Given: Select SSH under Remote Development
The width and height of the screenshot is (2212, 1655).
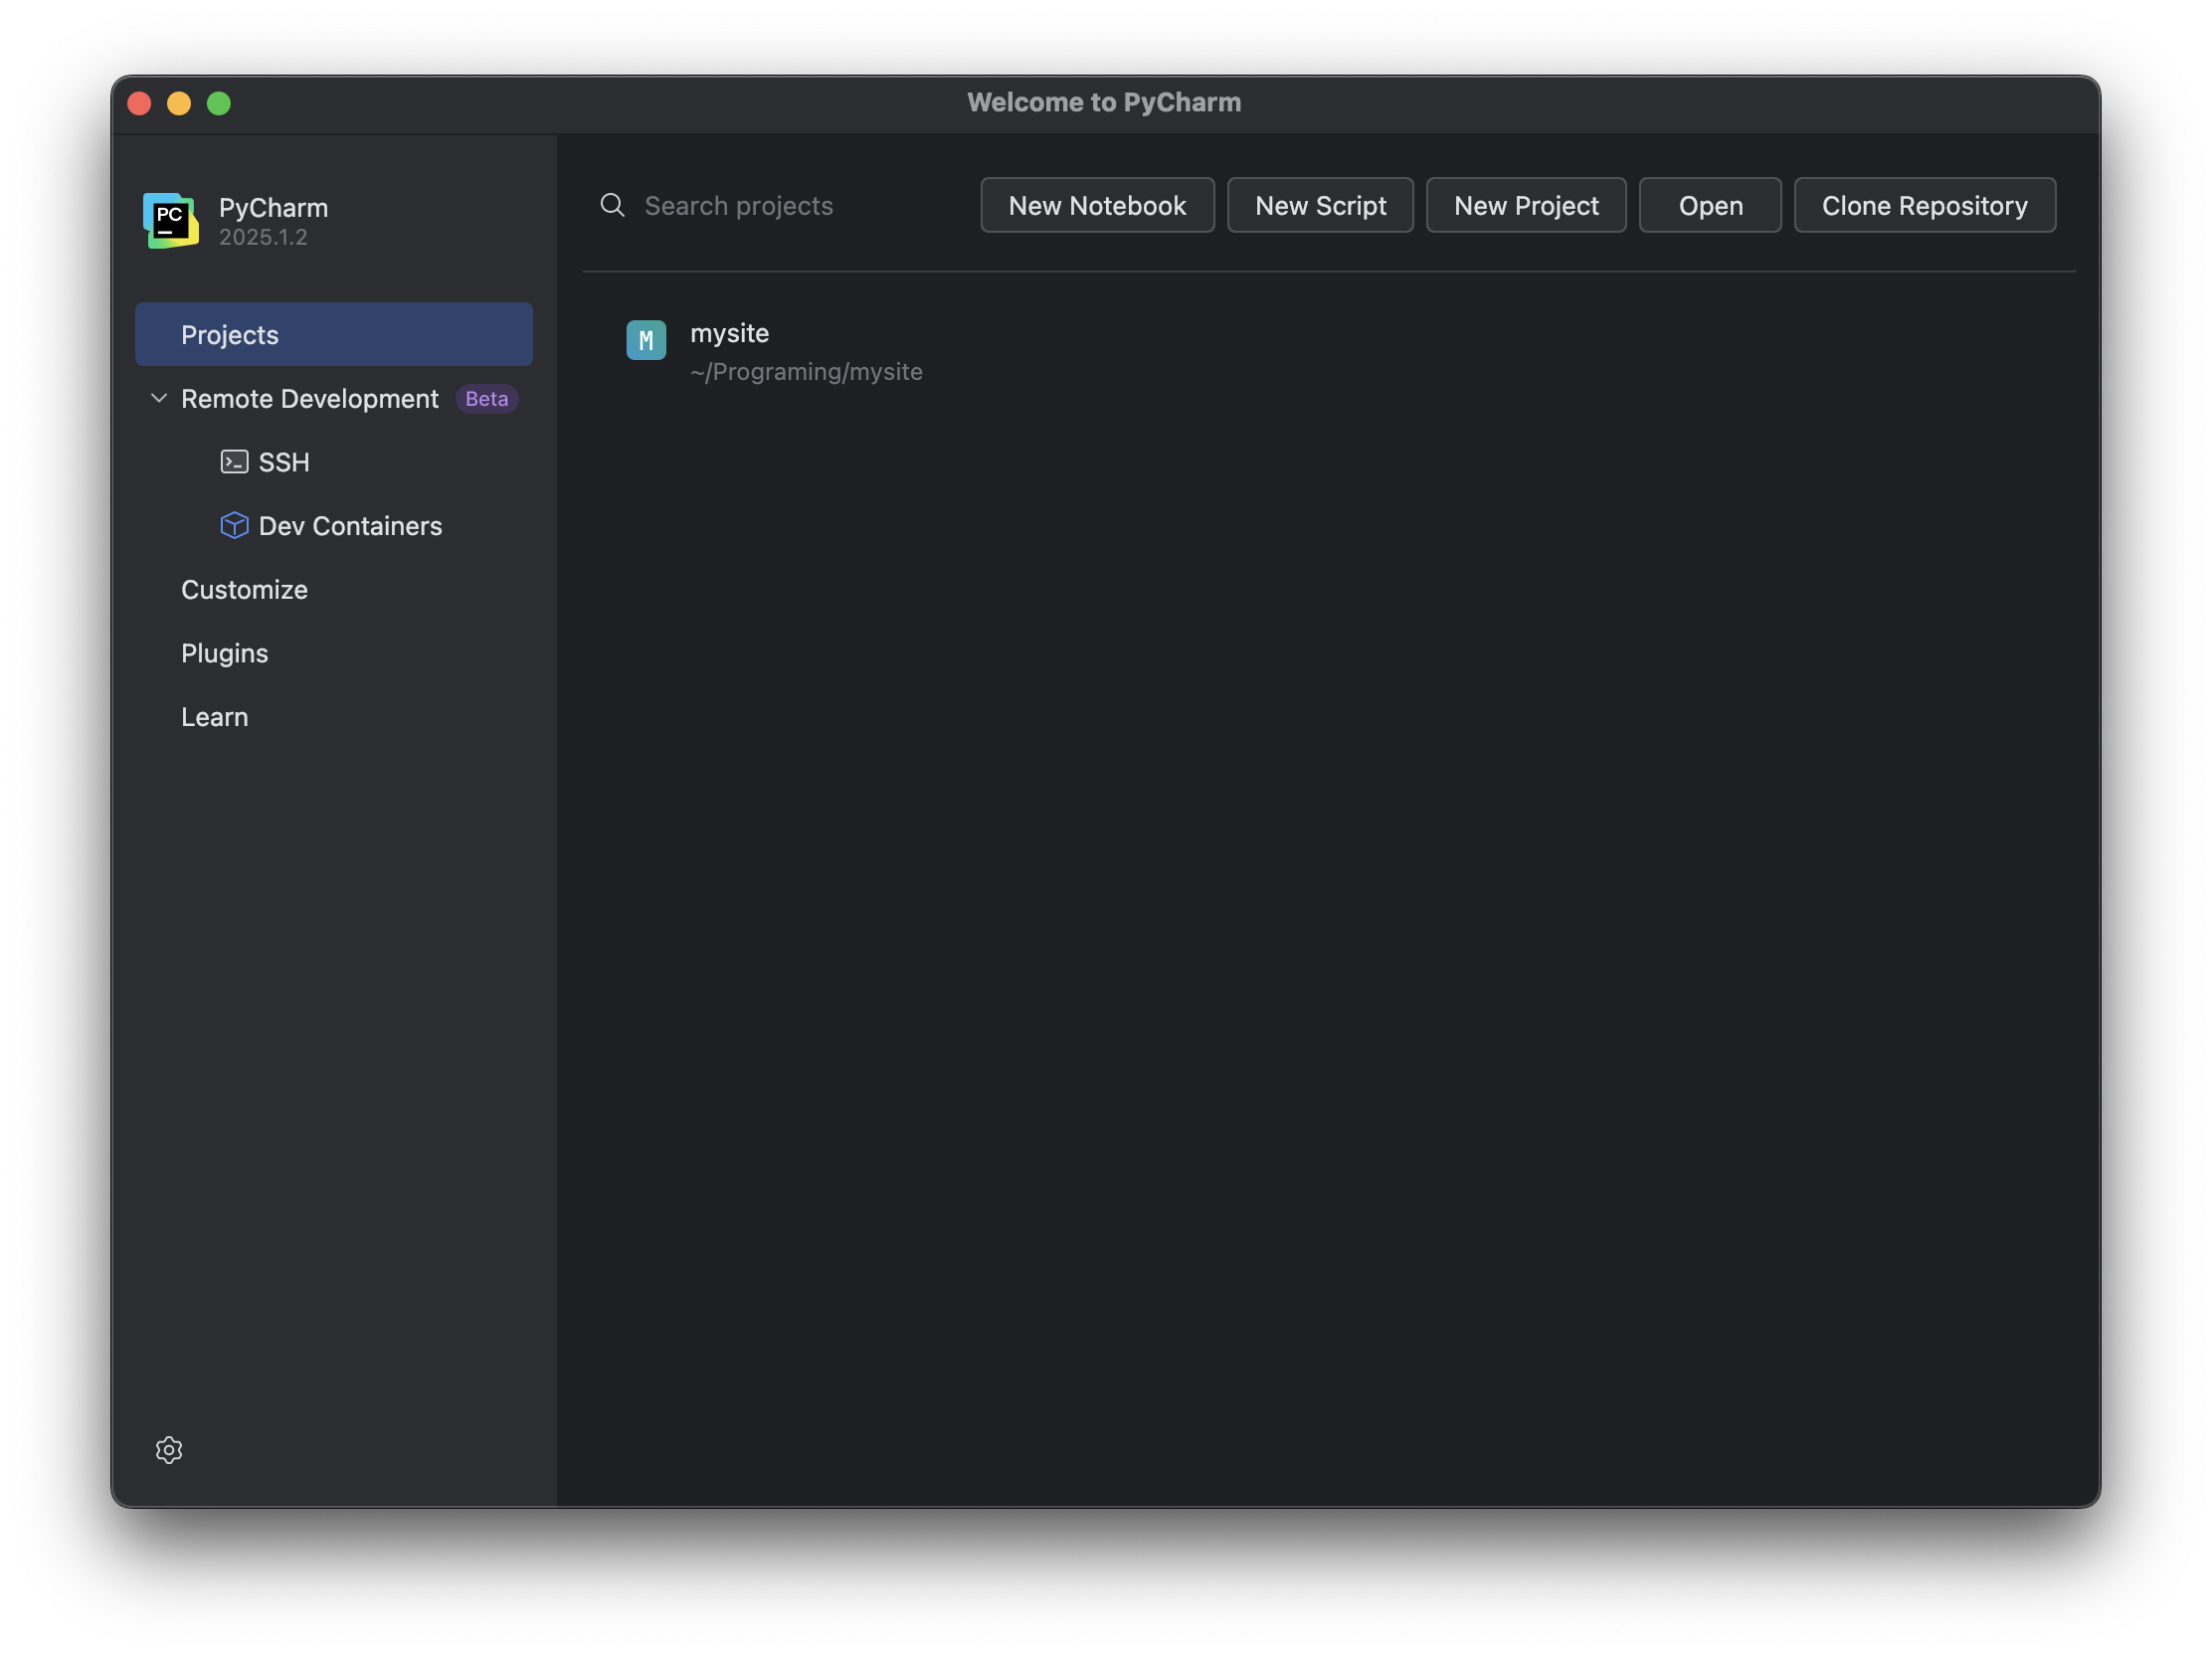Looking at the screenshot, I should (x=284, y=462).
